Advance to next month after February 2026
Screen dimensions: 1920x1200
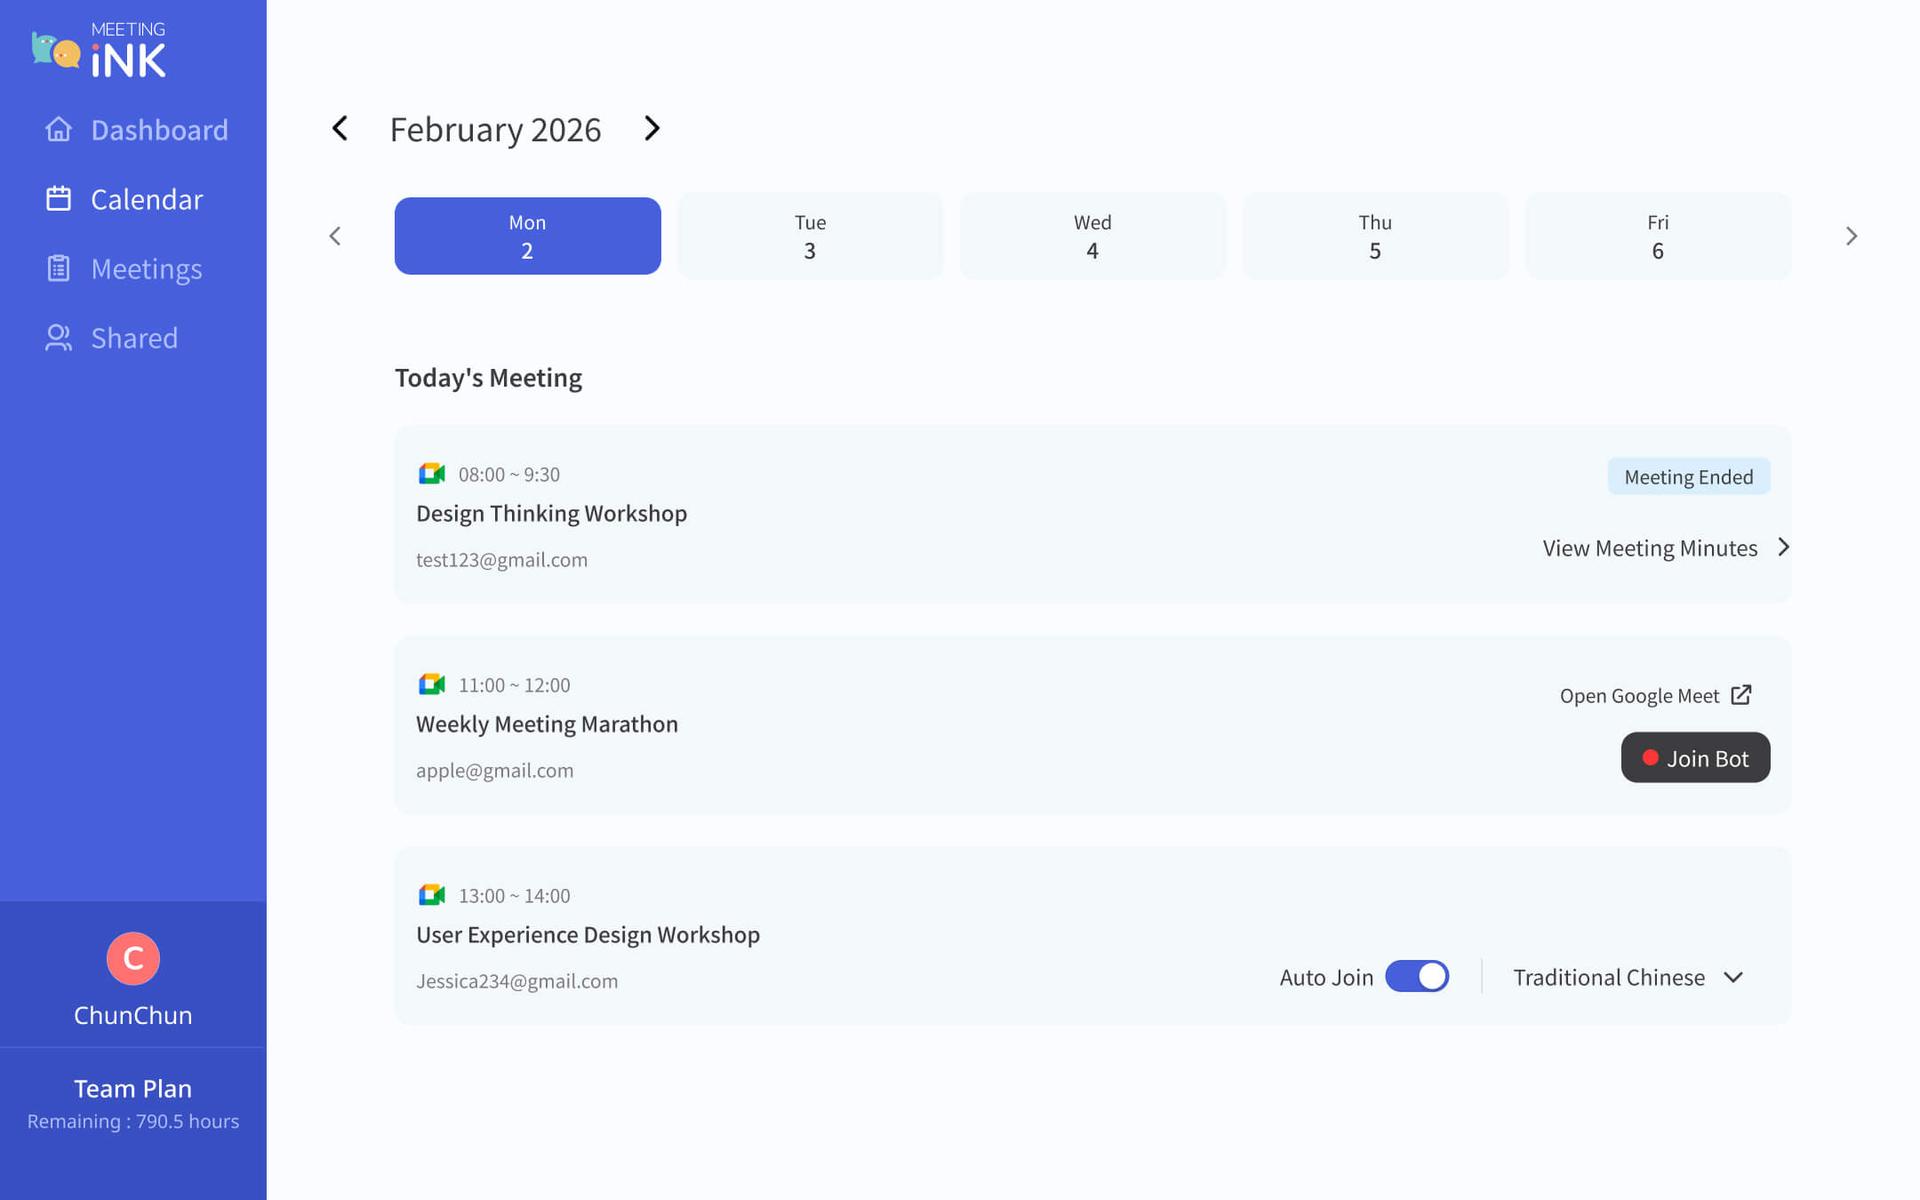coord(652,129)
